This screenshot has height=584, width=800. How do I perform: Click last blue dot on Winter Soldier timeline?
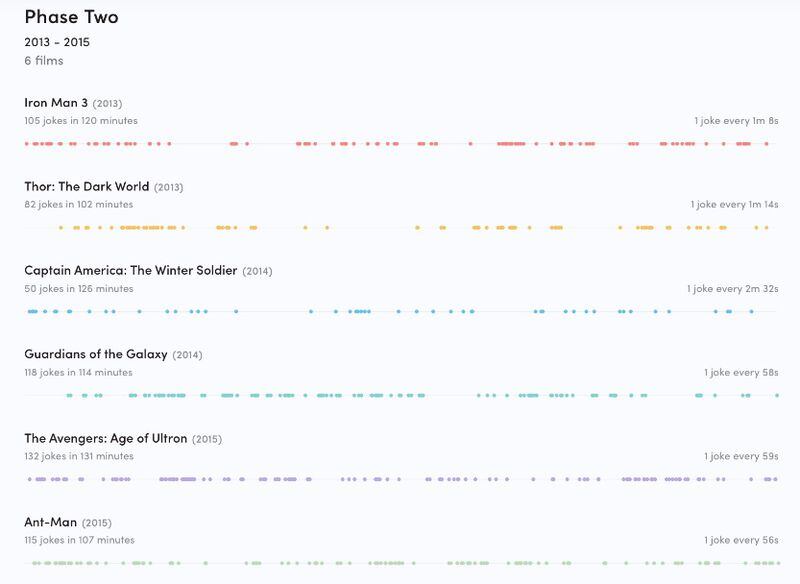click(752, 311)
